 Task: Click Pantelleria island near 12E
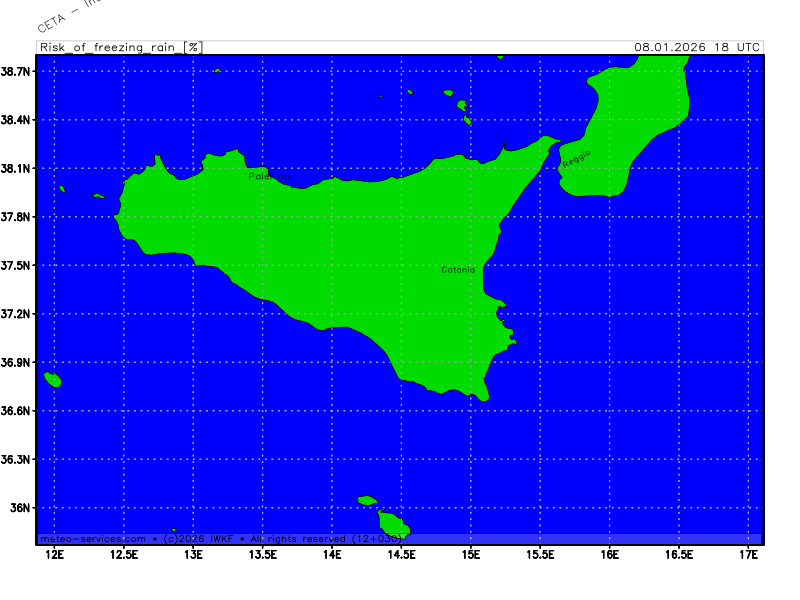[53, 380]
